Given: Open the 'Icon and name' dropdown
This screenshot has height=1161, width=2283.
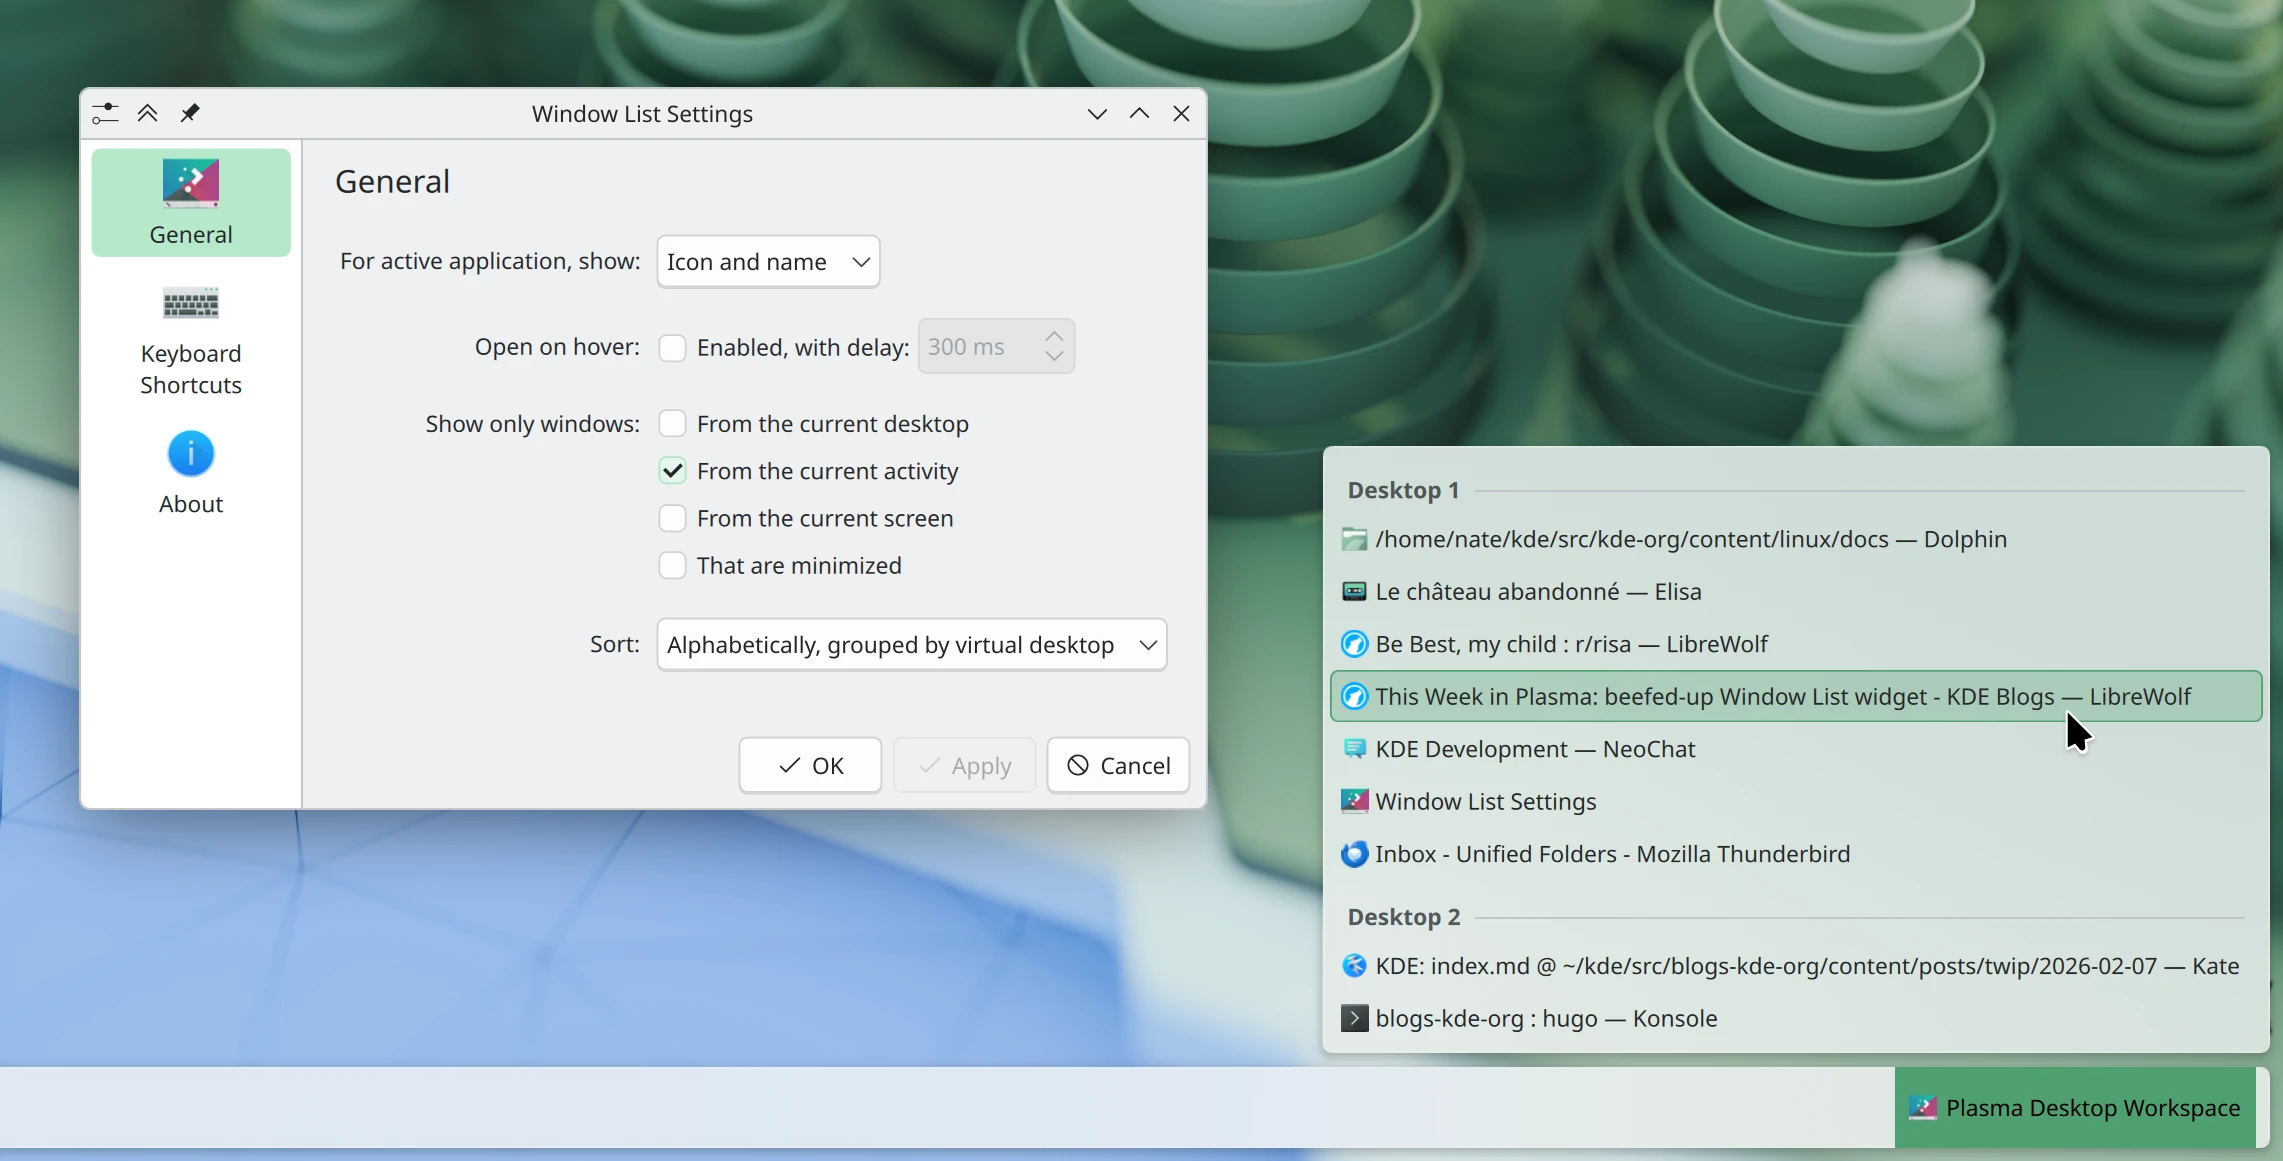Looking at the screenshot, I should pyautogui.click(x=767, y=261).
